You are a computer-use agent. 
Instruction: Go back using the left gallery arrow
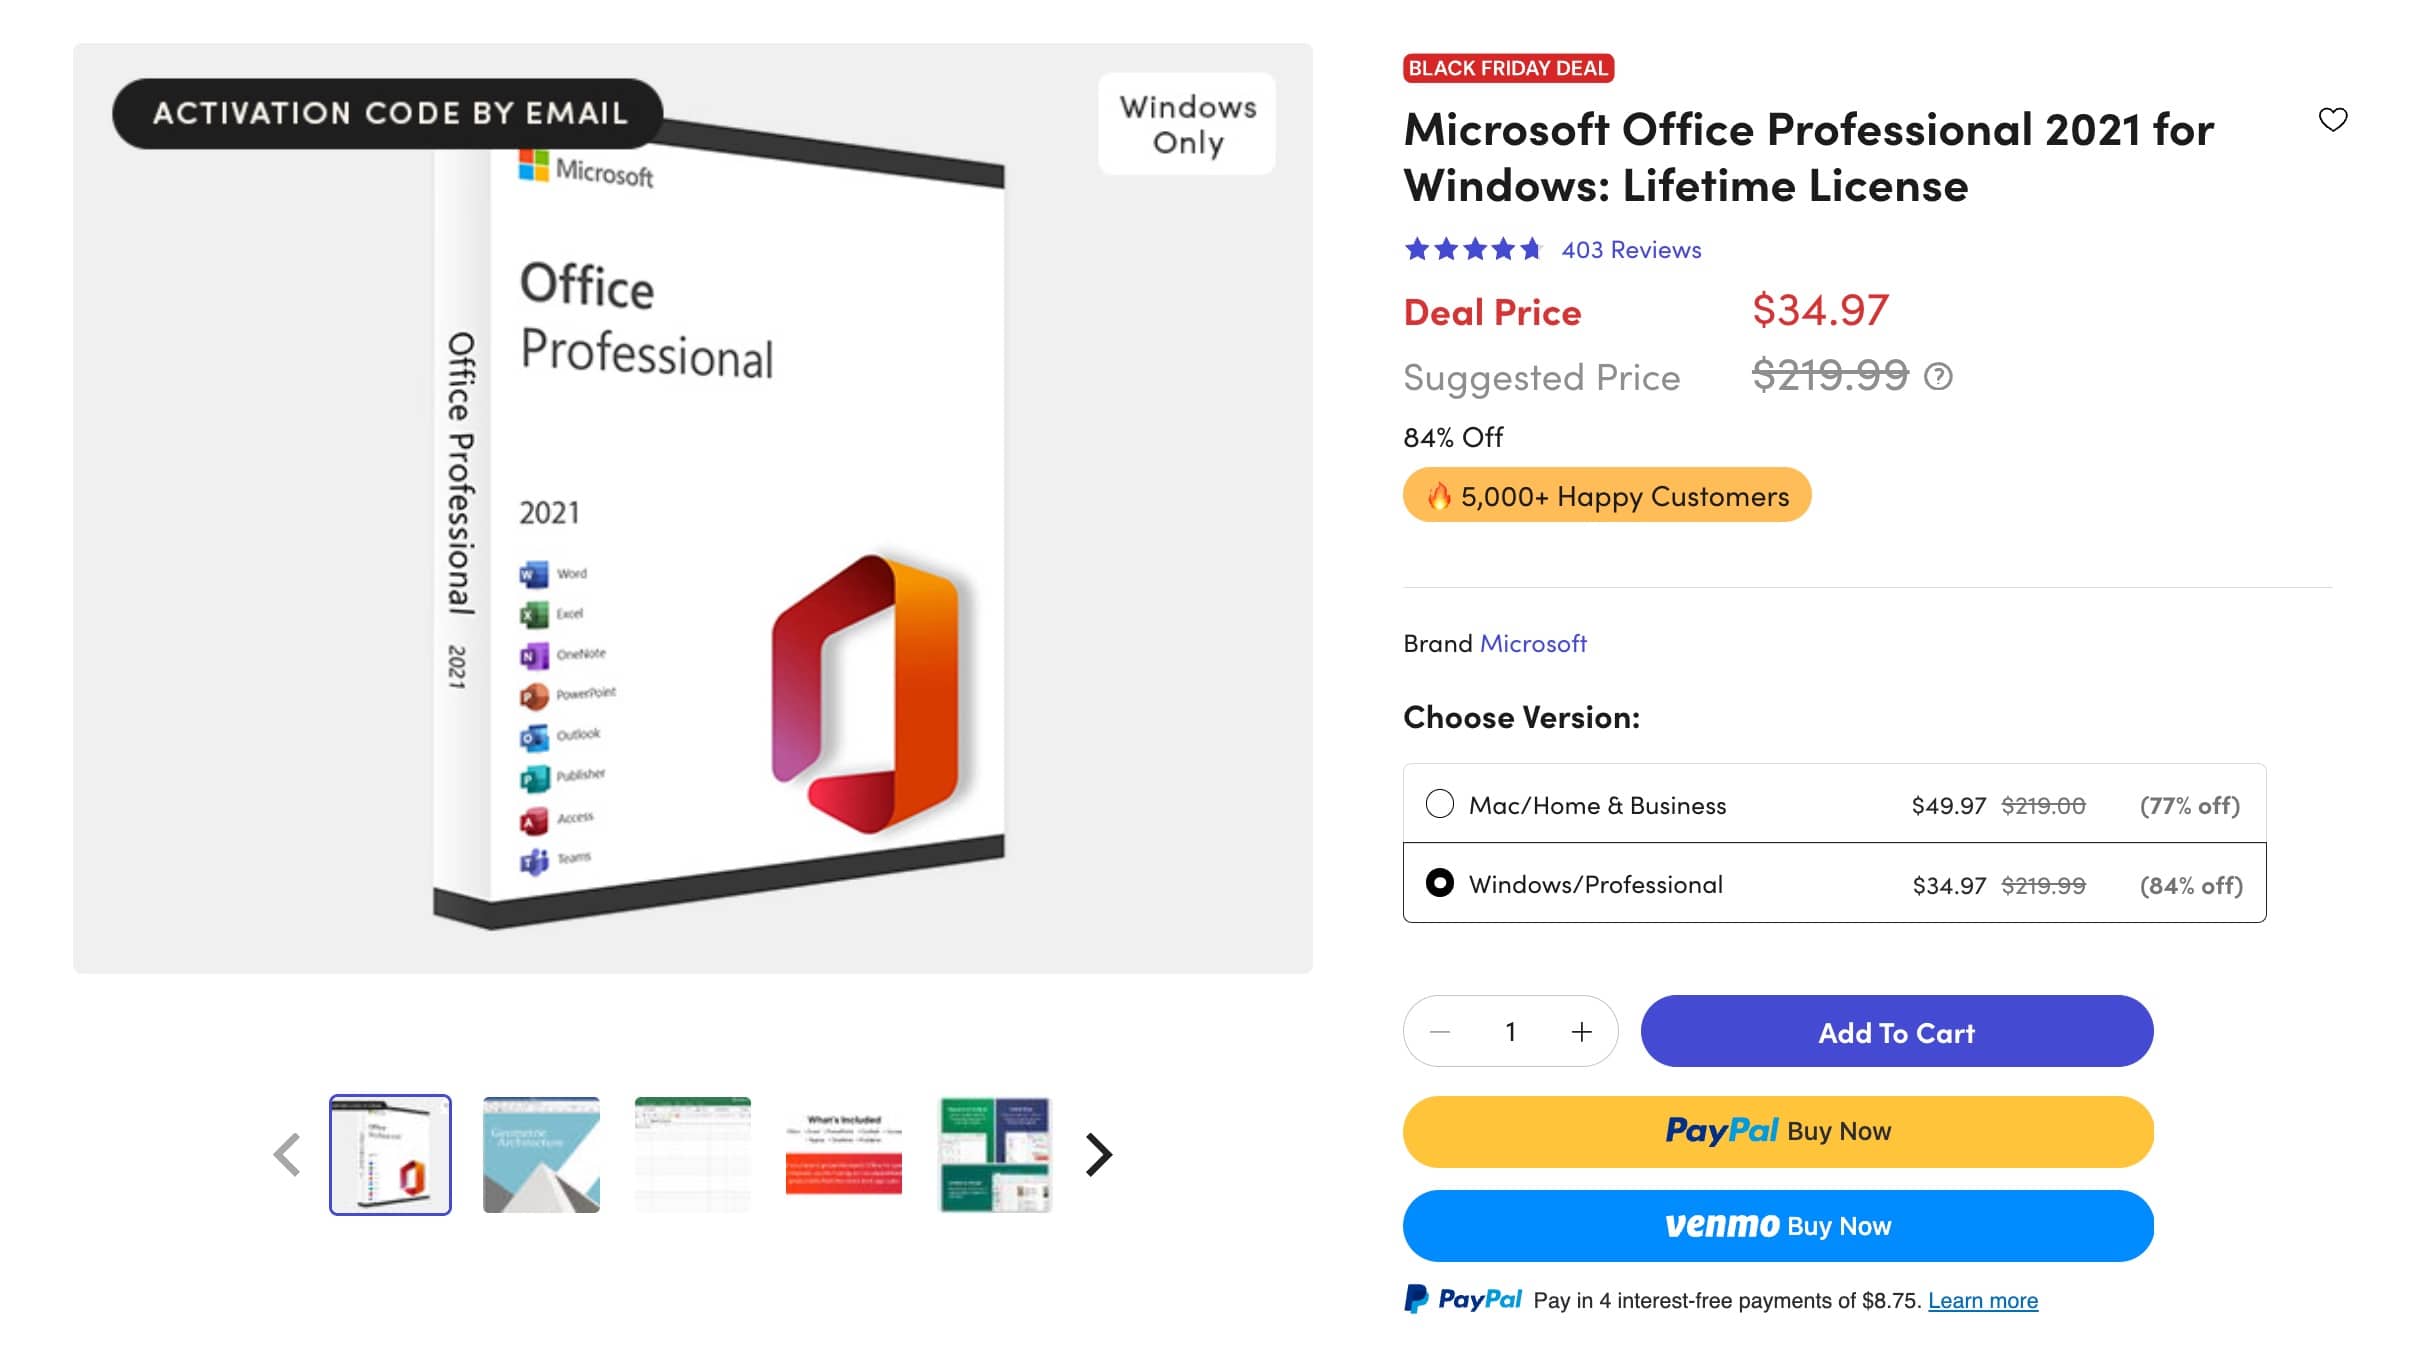click(287, 1154)
